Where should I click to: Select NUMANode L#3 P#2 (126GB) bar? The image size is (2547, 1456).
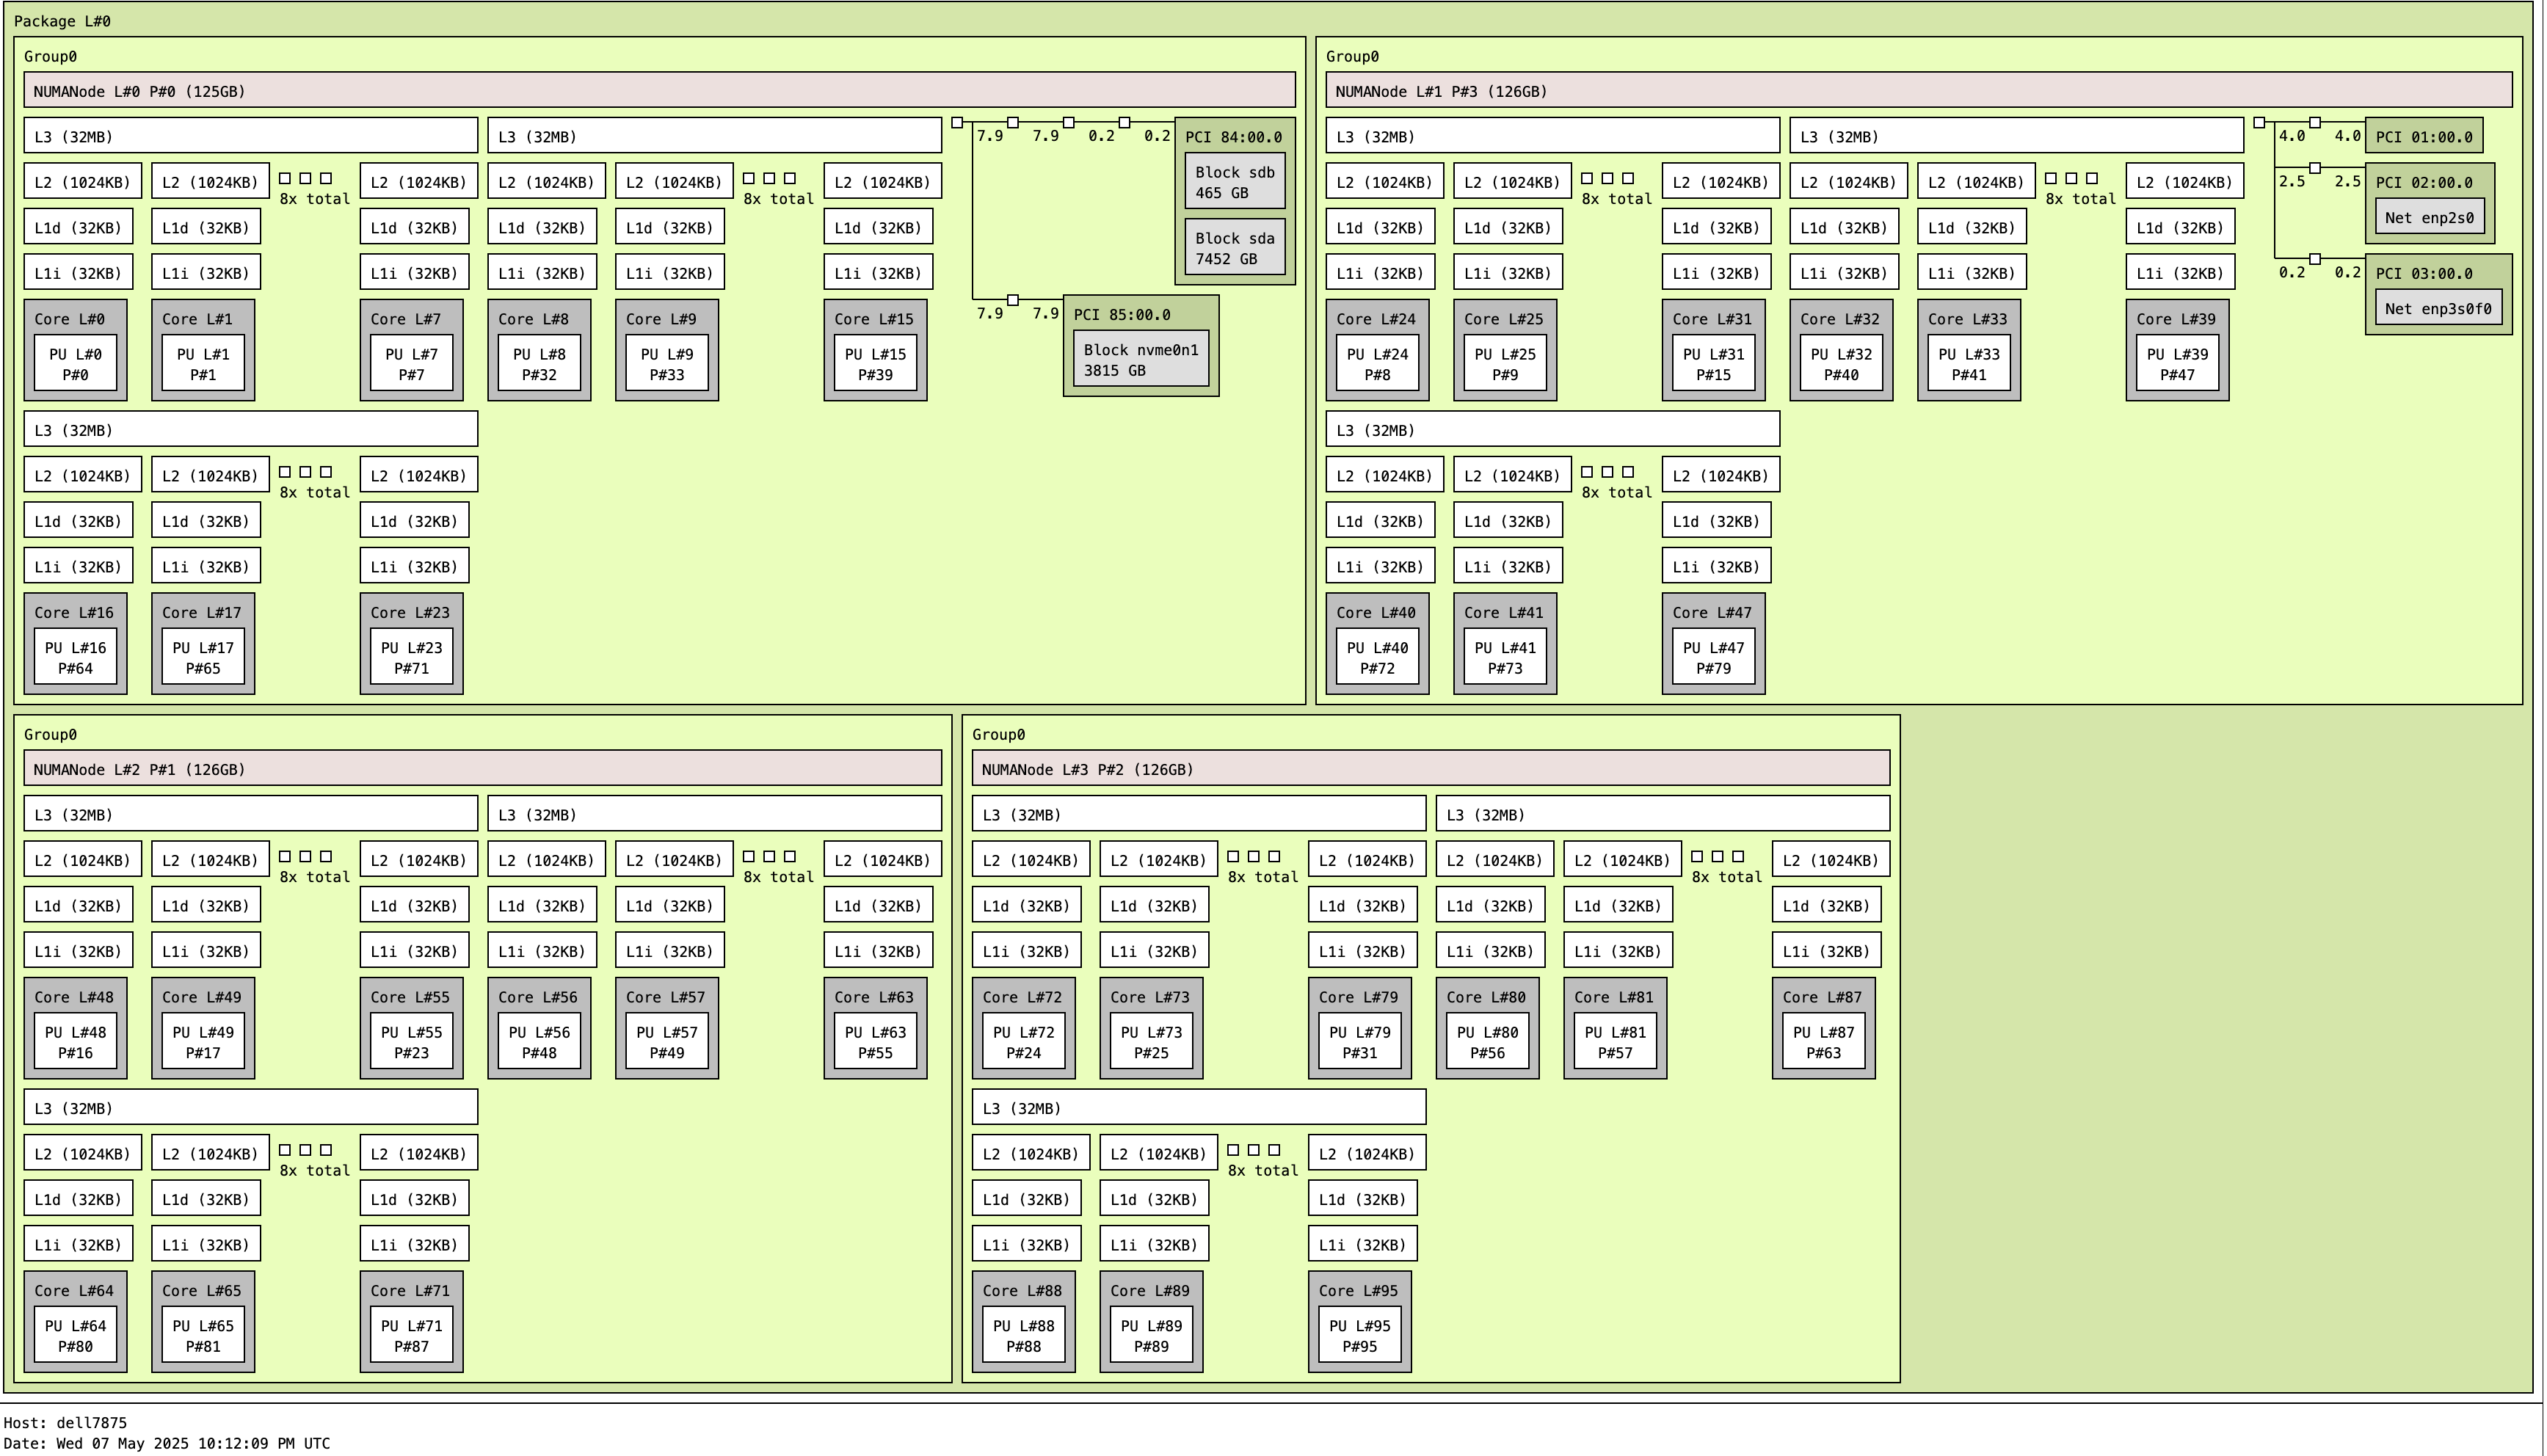point(1430,769)
